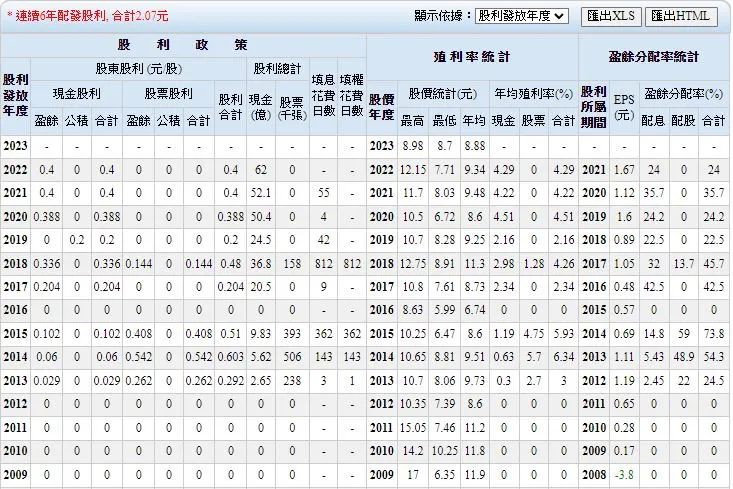The image size is (733, 489).
Task: Click dividend total 0.603 in 2014 row
Action: (x=231, y=357)
